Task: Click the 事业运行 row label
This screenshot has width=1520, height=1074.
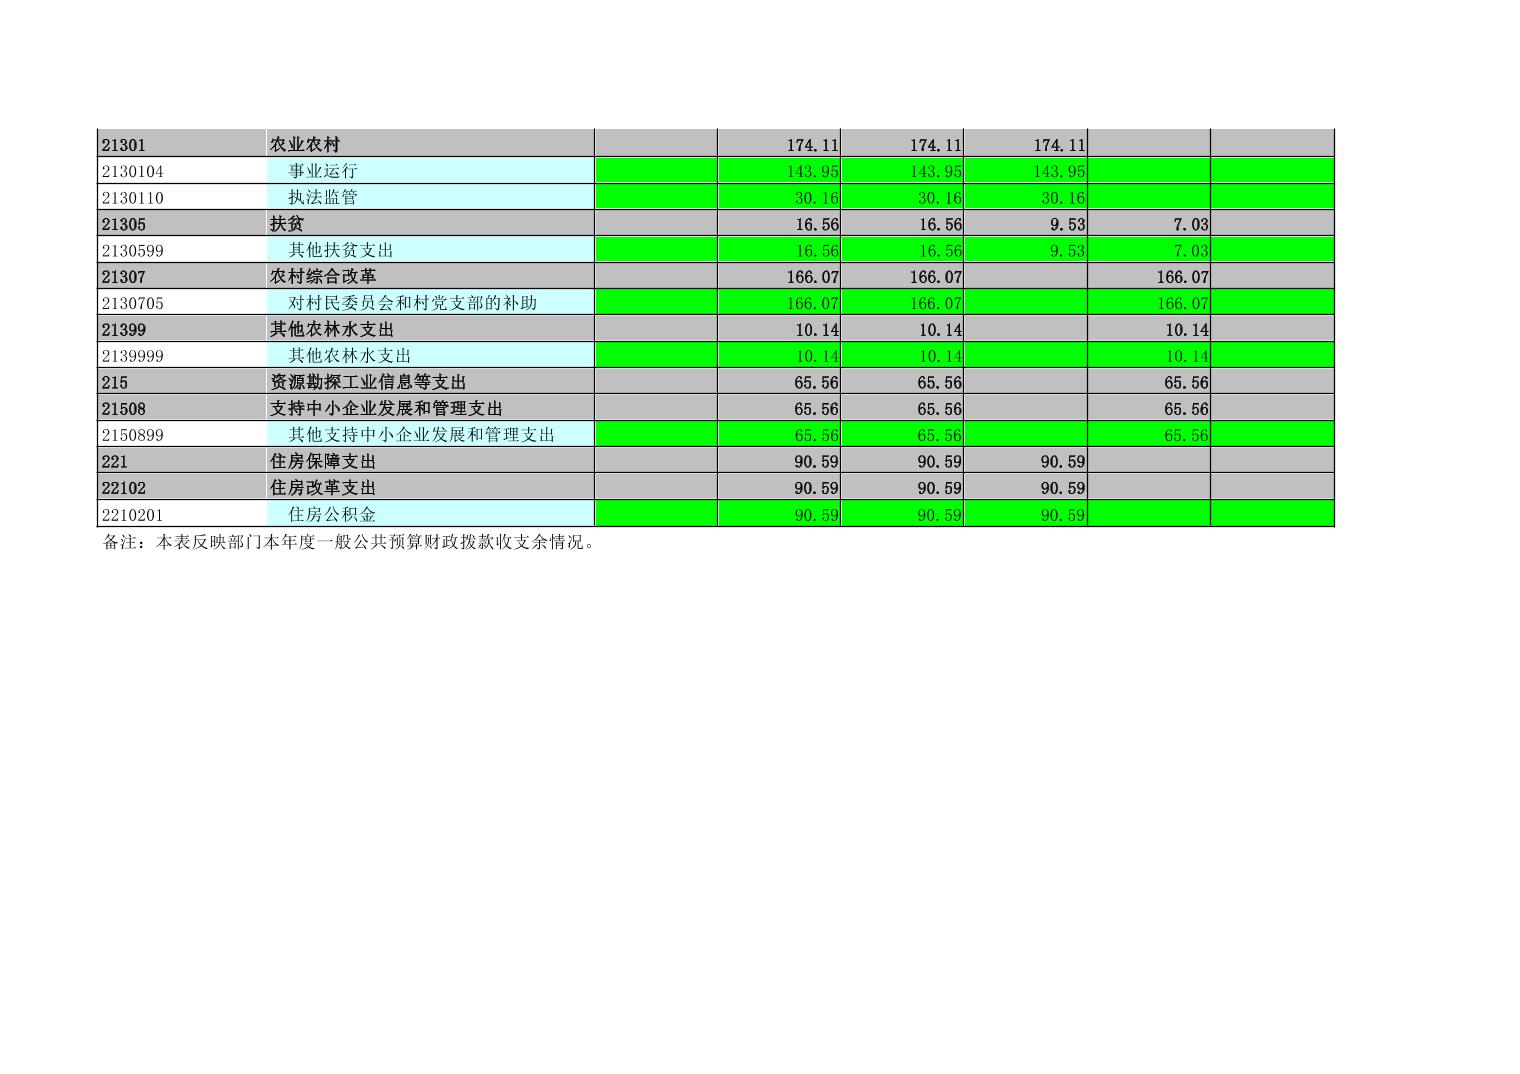Action: (x=323, y=171)
